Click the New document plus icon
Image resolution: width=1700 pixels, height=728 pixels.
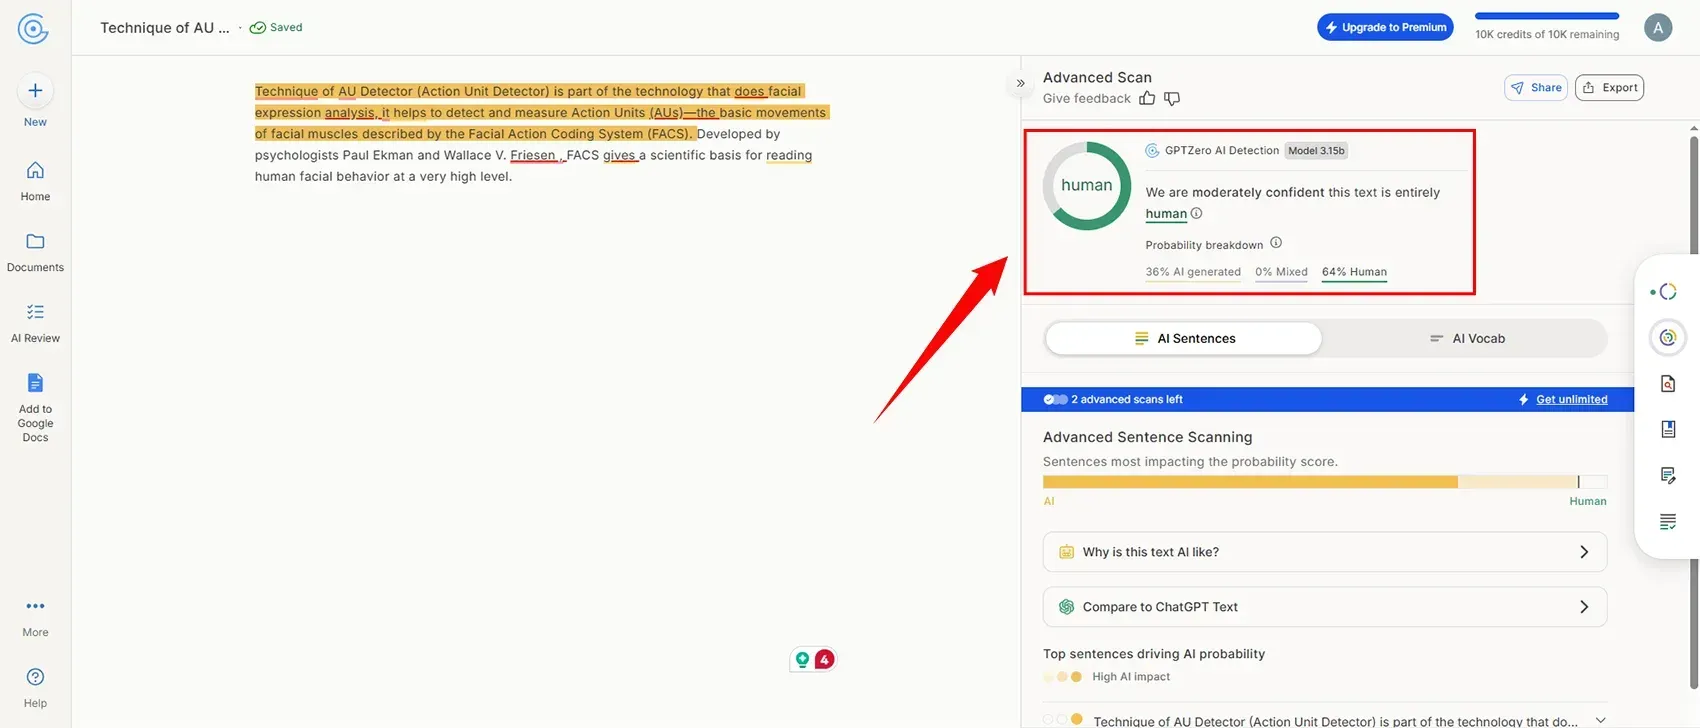tap(35, 91)
